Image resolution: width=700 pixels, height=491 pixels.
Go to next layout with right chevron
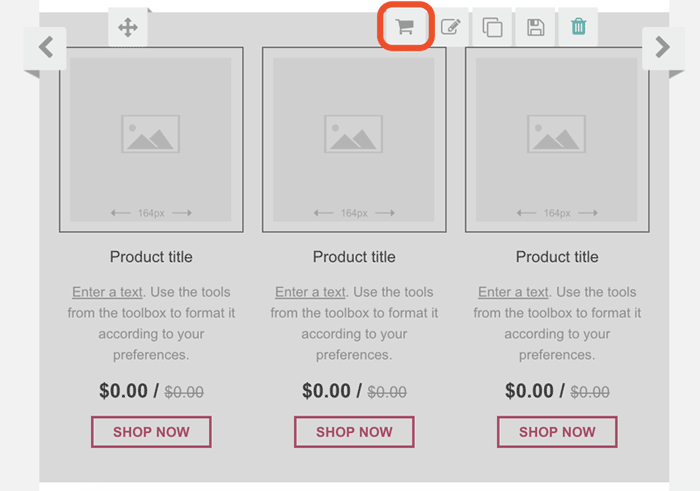click(x=663, y=47)
